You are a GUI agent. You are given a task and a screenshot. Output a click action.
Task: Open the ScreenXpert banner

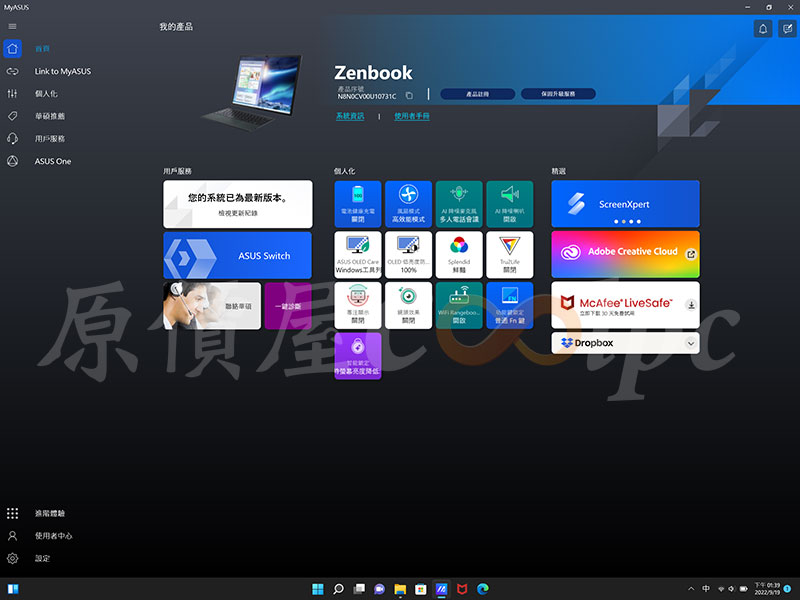click(x=626, y=204)
